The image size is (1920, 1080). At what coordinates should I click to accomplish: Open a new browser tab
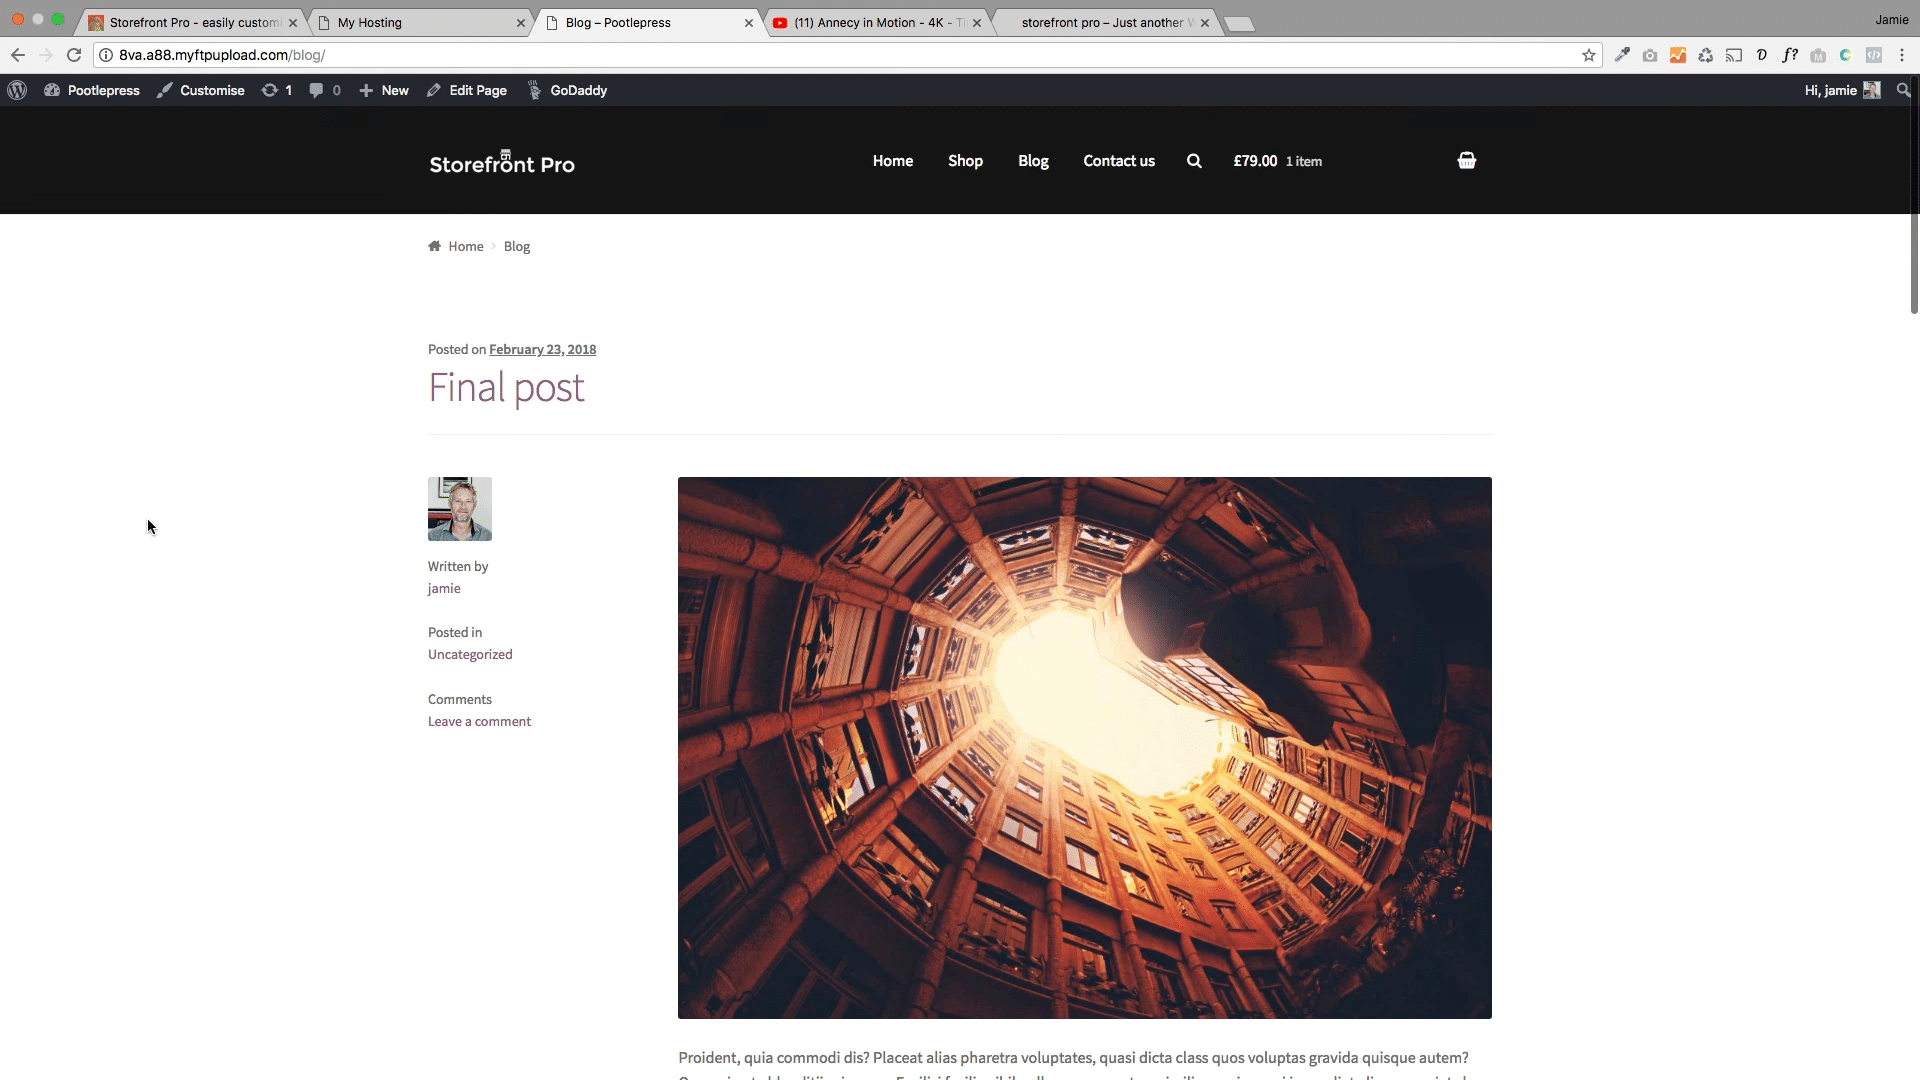tap(1239, 24)
